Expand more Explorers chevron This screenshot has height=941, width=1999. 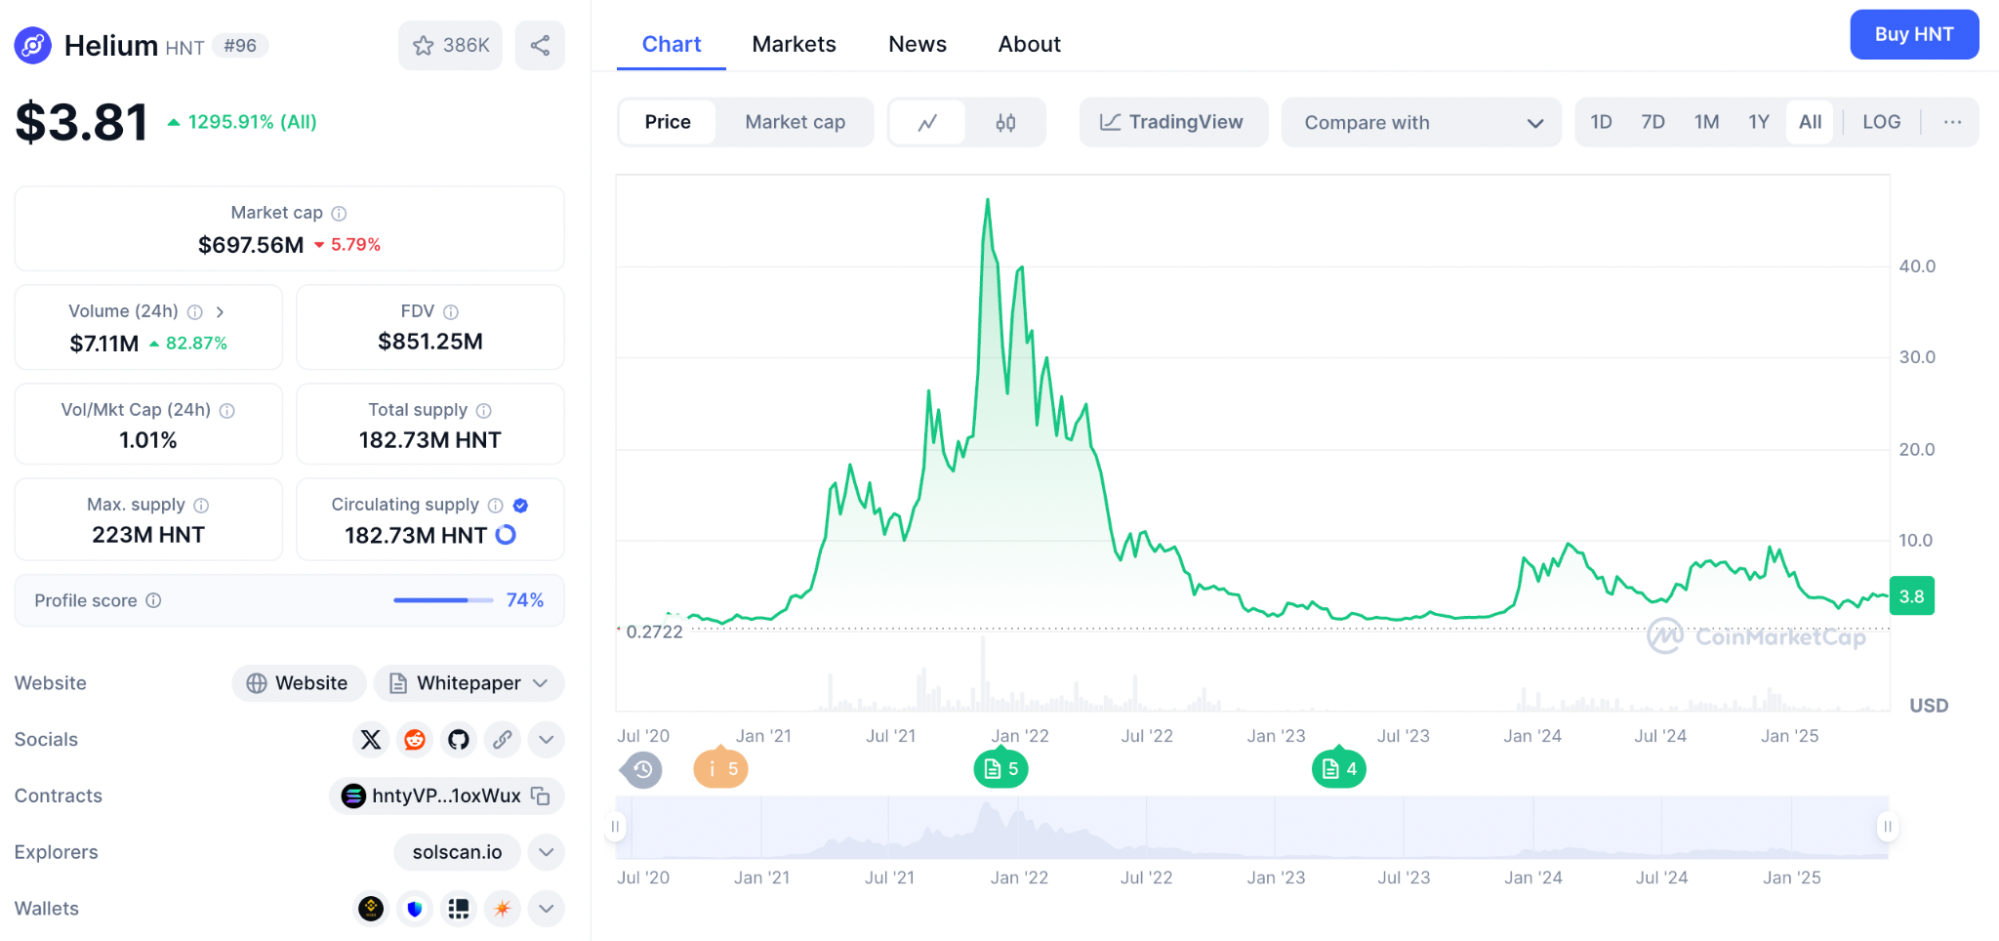click(546, 852)
